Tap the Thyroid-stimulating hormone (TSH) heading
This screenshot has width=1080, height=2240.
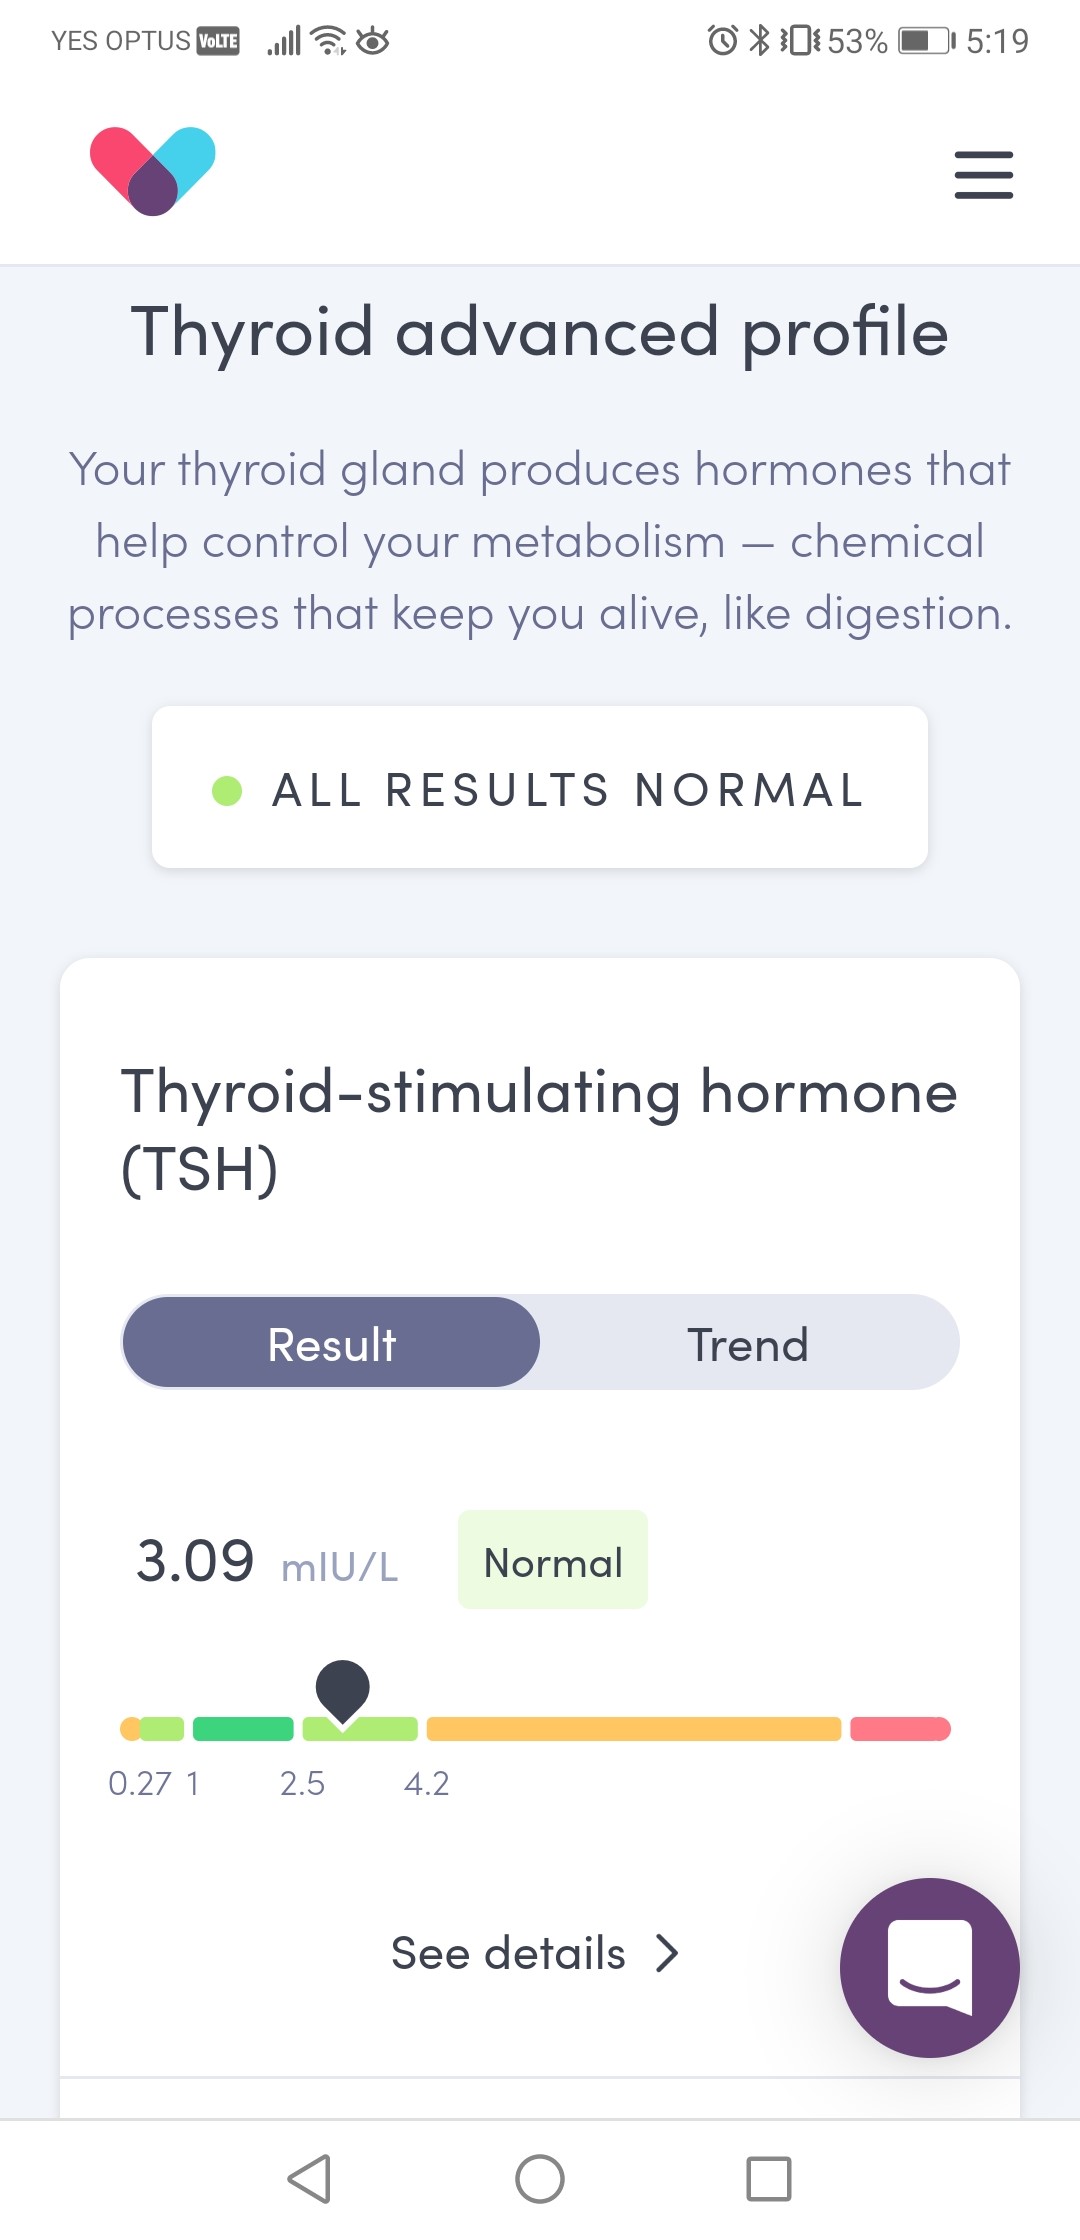click(x=538, y=1130)
